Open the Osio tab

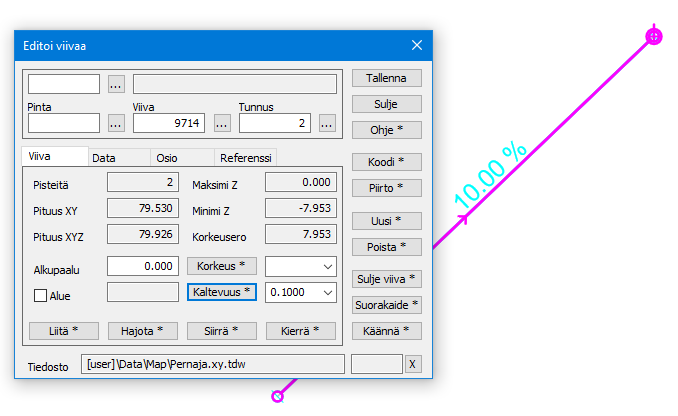coord(166,158)
